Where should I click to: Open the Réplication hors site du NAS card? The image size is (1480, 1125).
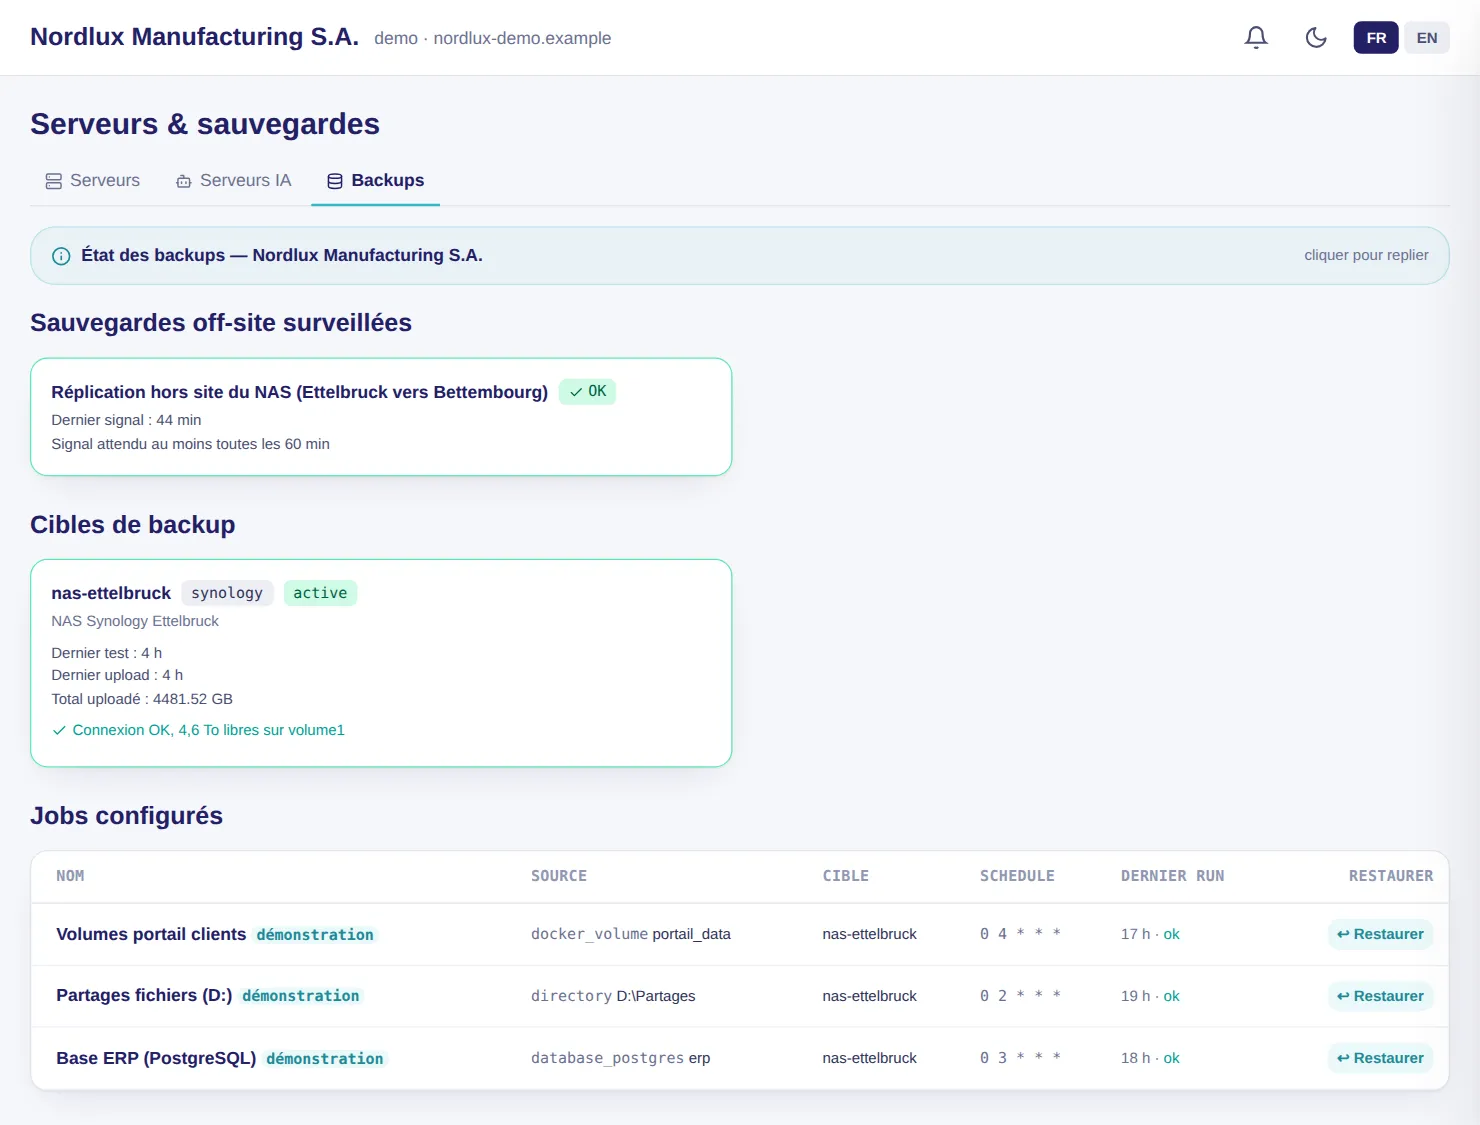pos(381,417)
